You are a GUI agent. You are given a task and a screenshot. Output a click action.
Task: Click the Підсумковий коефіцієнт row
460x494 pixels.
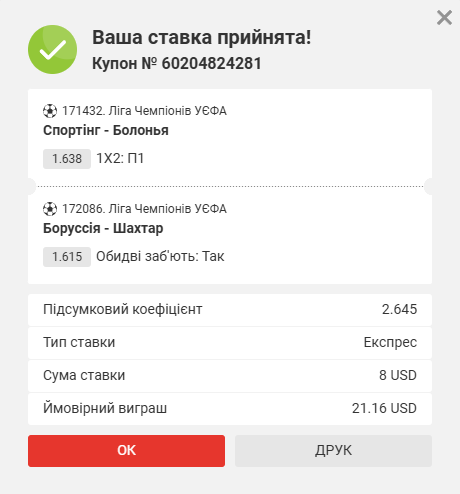pyautogui.click(x=230, y=310)
